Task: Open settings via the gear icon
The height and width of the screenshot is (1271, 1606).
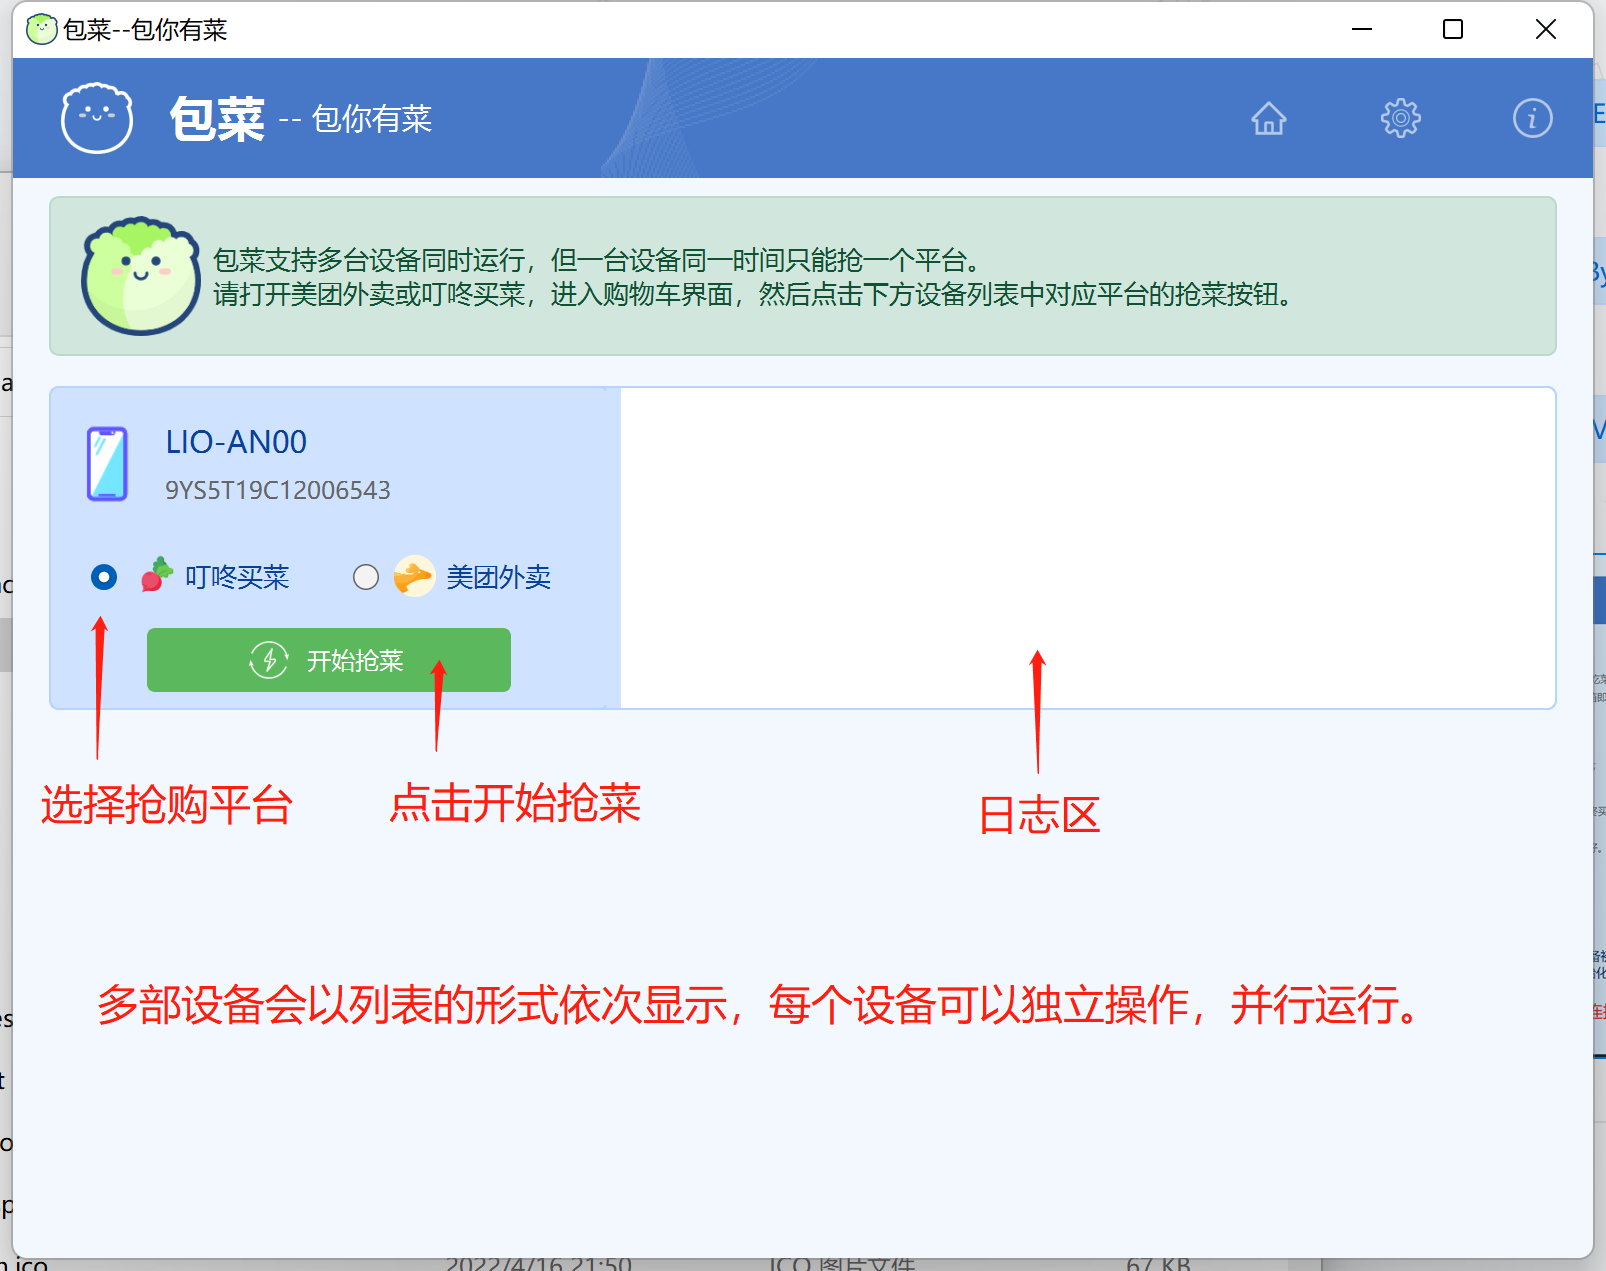Action: [1401, 118]
